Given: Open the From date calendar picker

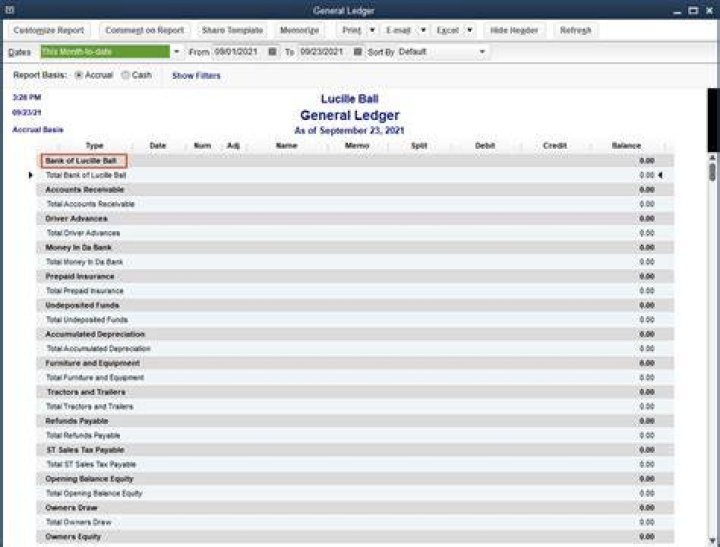Looking at the screenshot, I should (x=272, y=52).
